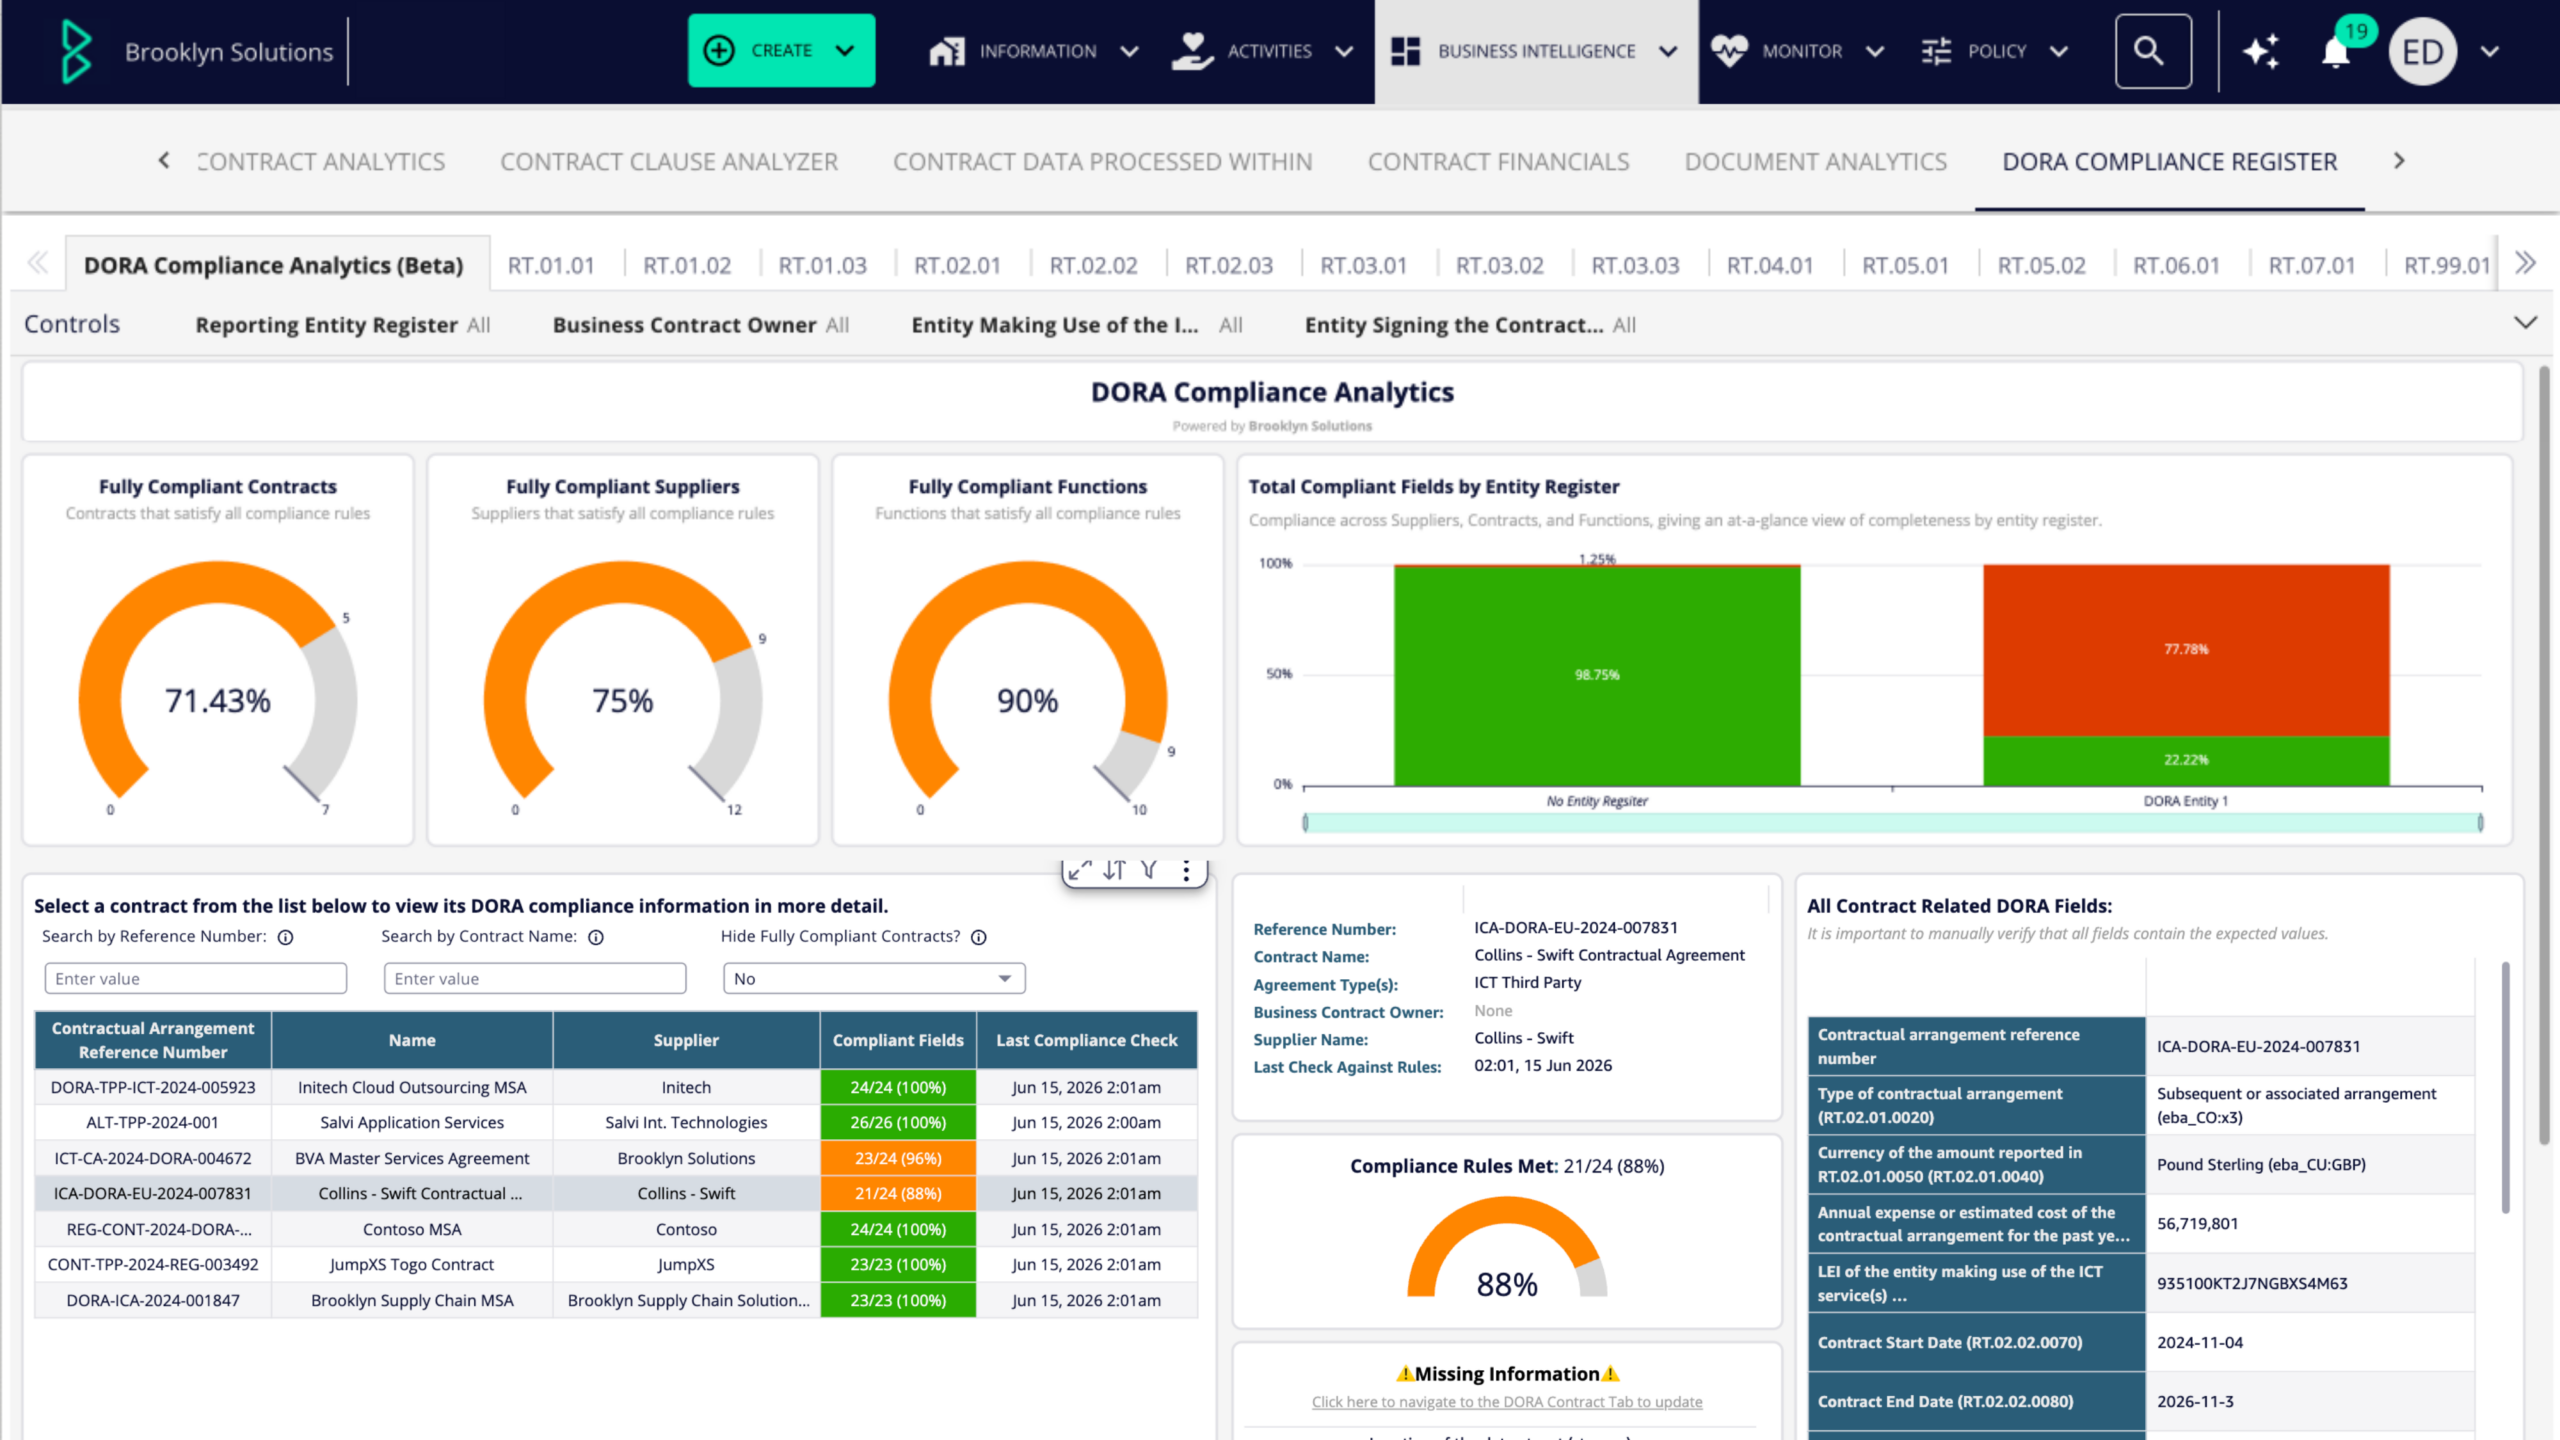
Task: Click double-left arrow before DORA sub-tabs
Action: point(38,263)
